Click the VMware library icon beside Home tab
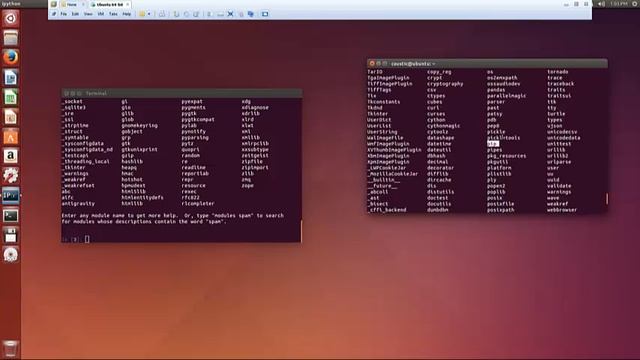The width and height of the screenshot is (640, 360). click(53, 4)
